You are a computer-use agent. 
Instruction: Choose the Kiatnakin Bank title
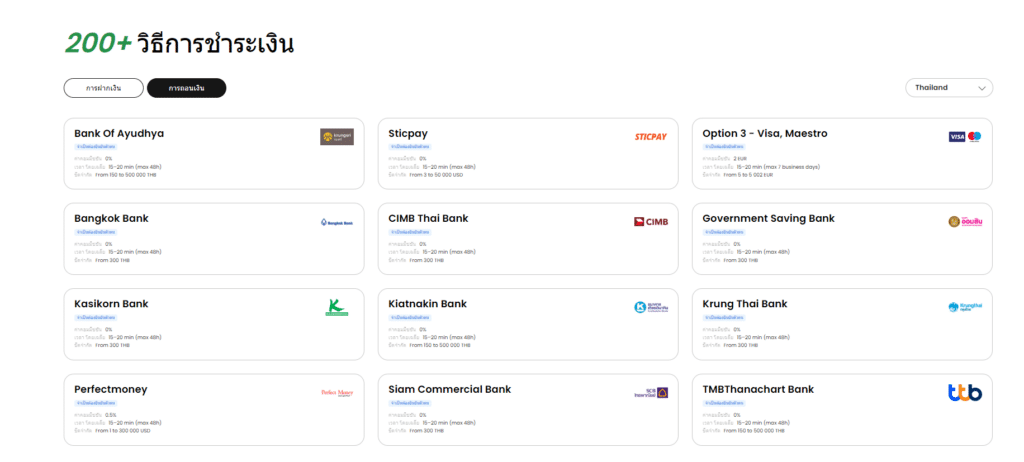pyautogui.click(x=428, y=304)
